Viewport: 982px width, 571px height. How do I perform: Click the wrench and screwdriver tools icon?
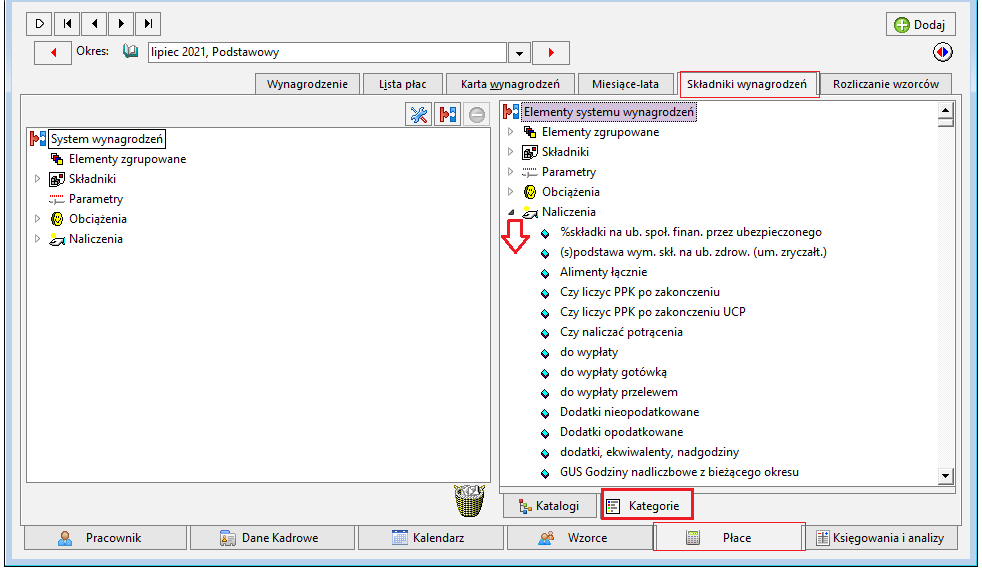(418, 115)
